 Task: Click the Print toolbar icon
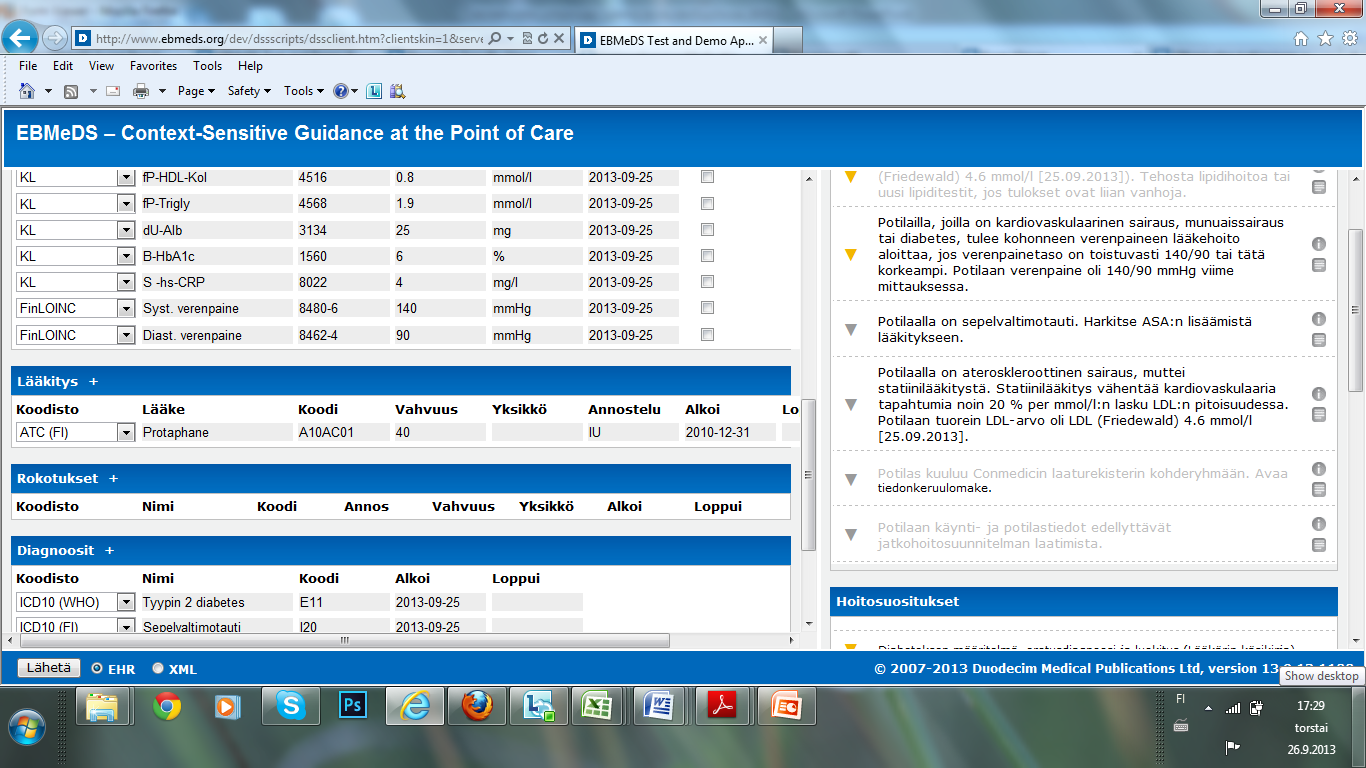141,91
